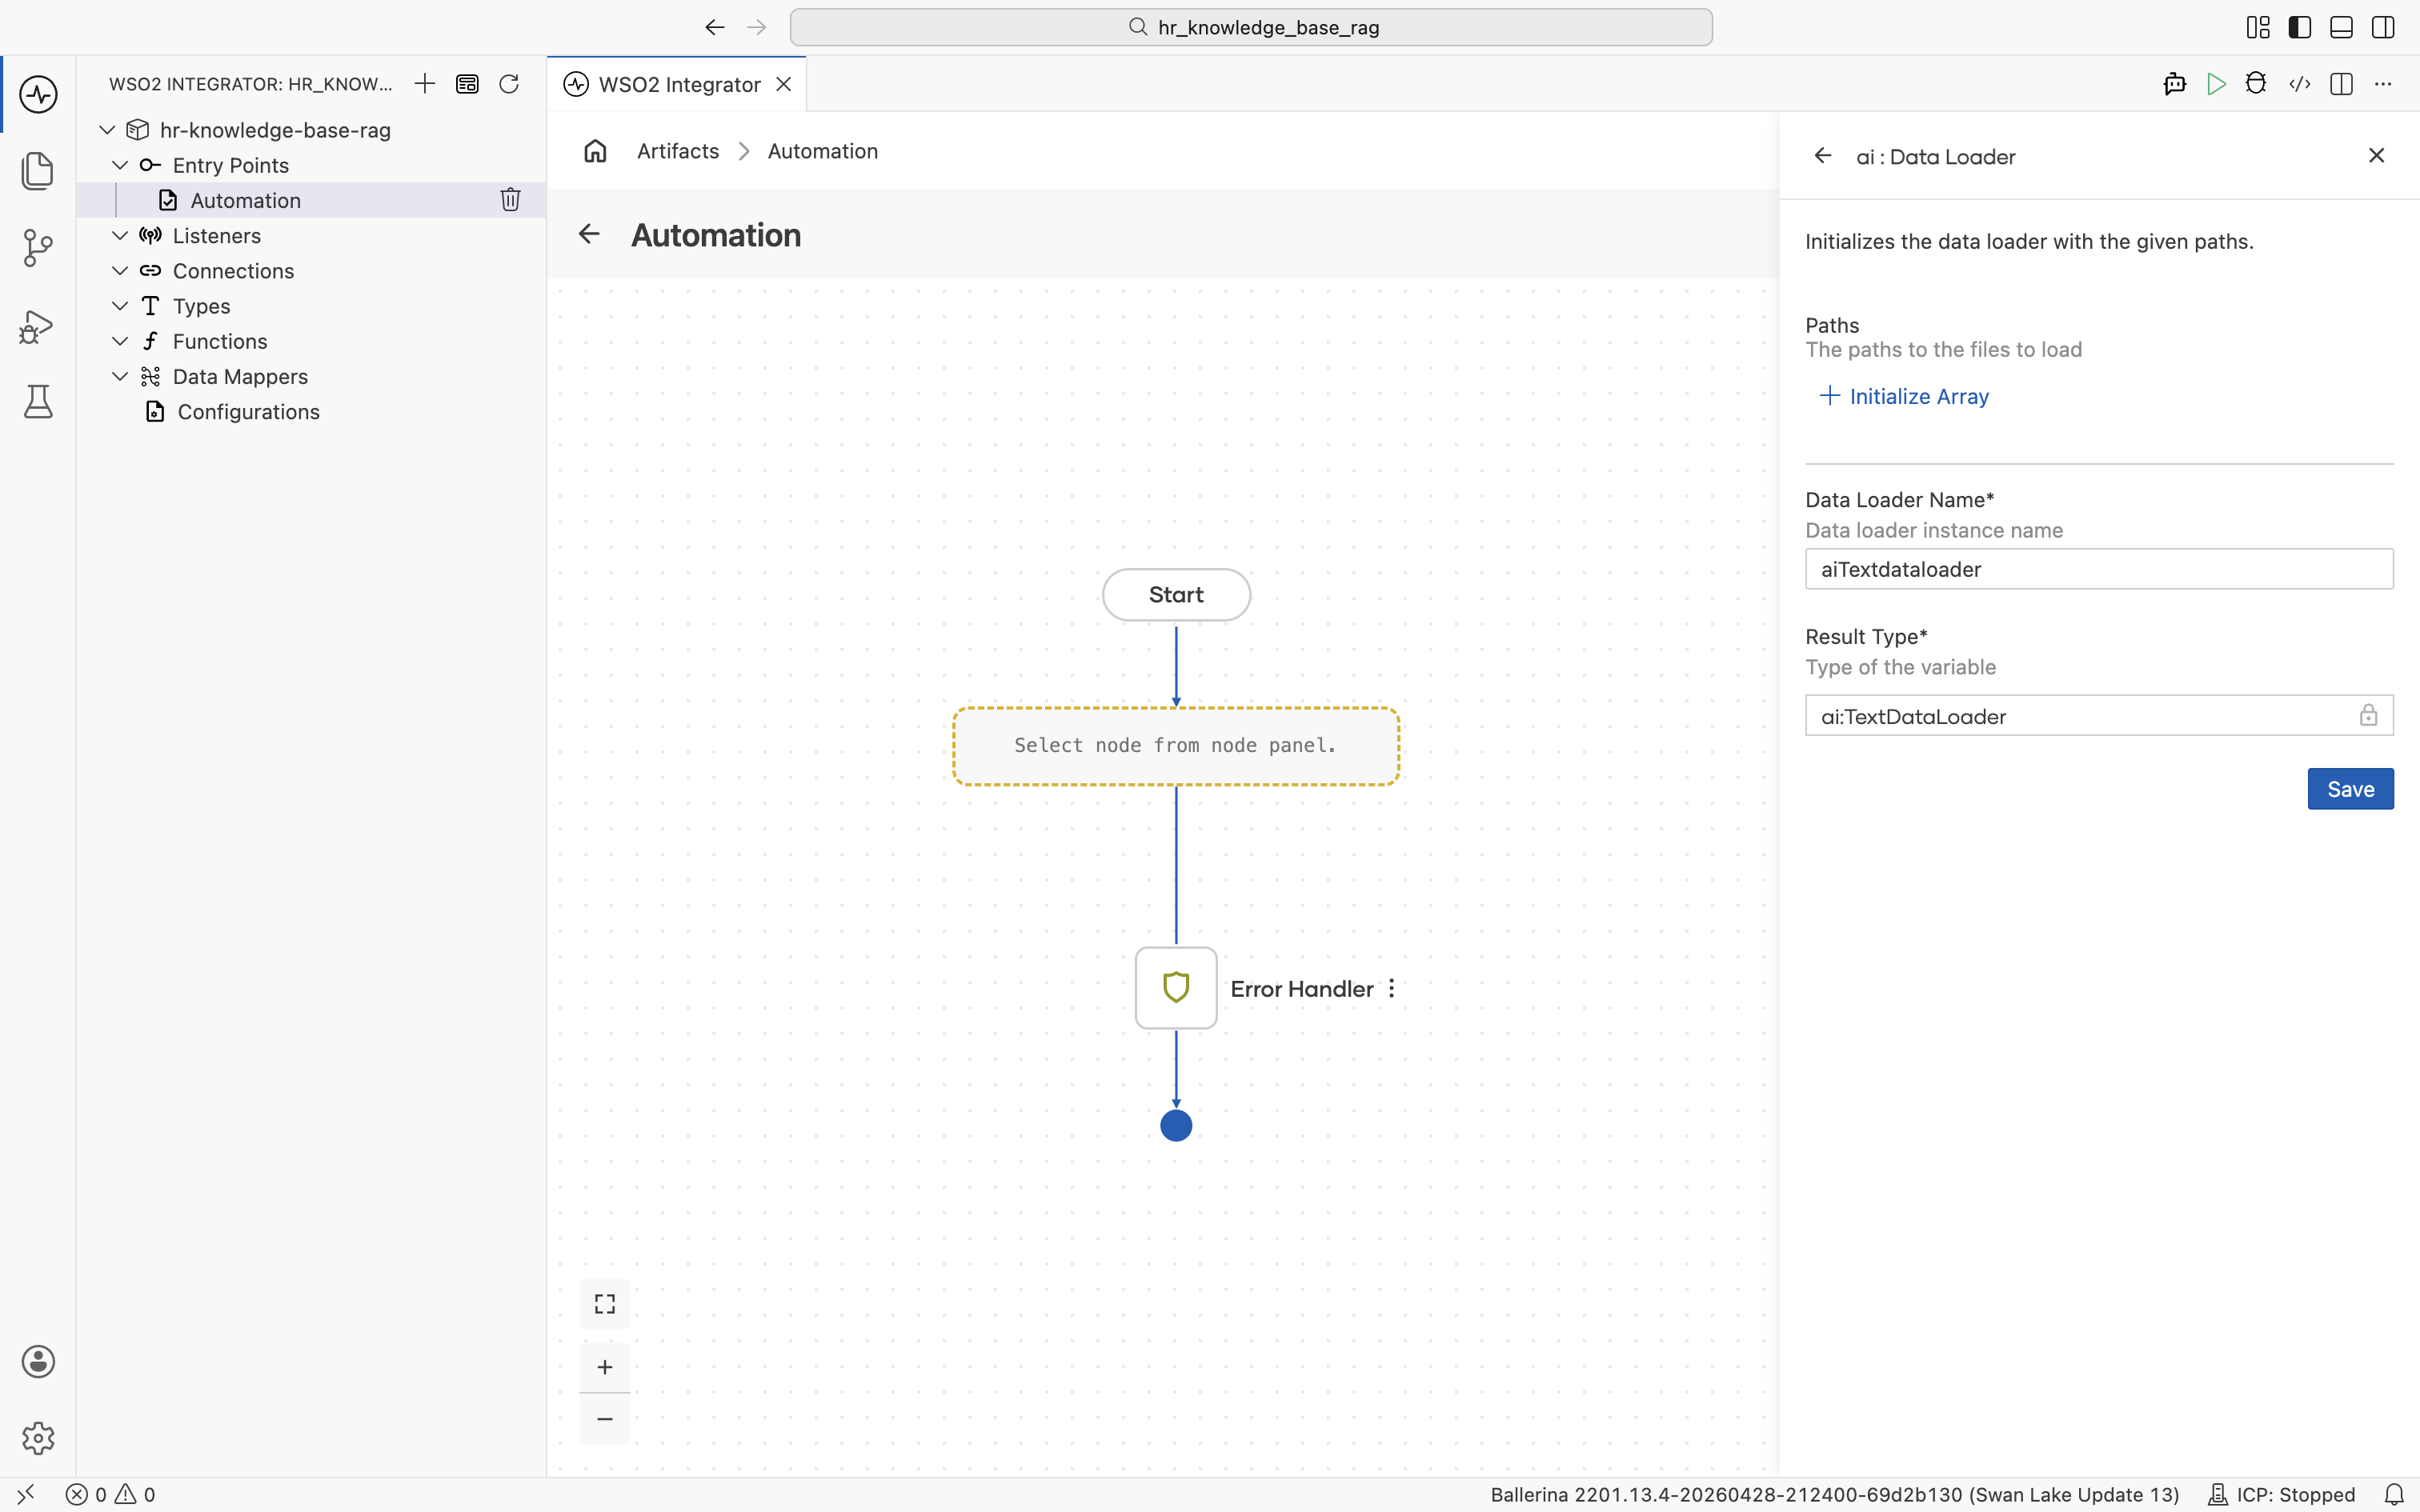Zoom out on the diagram canvas
This screenshot has width=2420, height=1512.
[x=605, y=1419]
